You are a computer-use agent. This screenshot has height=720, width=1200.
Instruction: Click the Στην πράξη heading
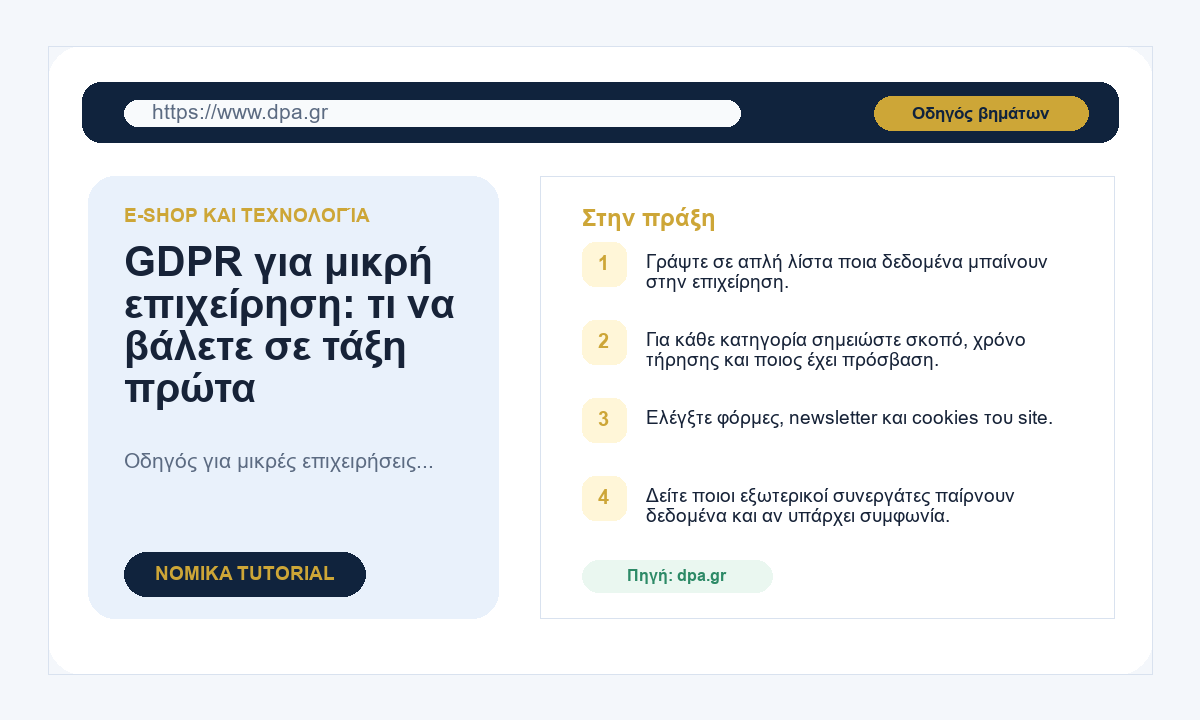tap(648, 218)
